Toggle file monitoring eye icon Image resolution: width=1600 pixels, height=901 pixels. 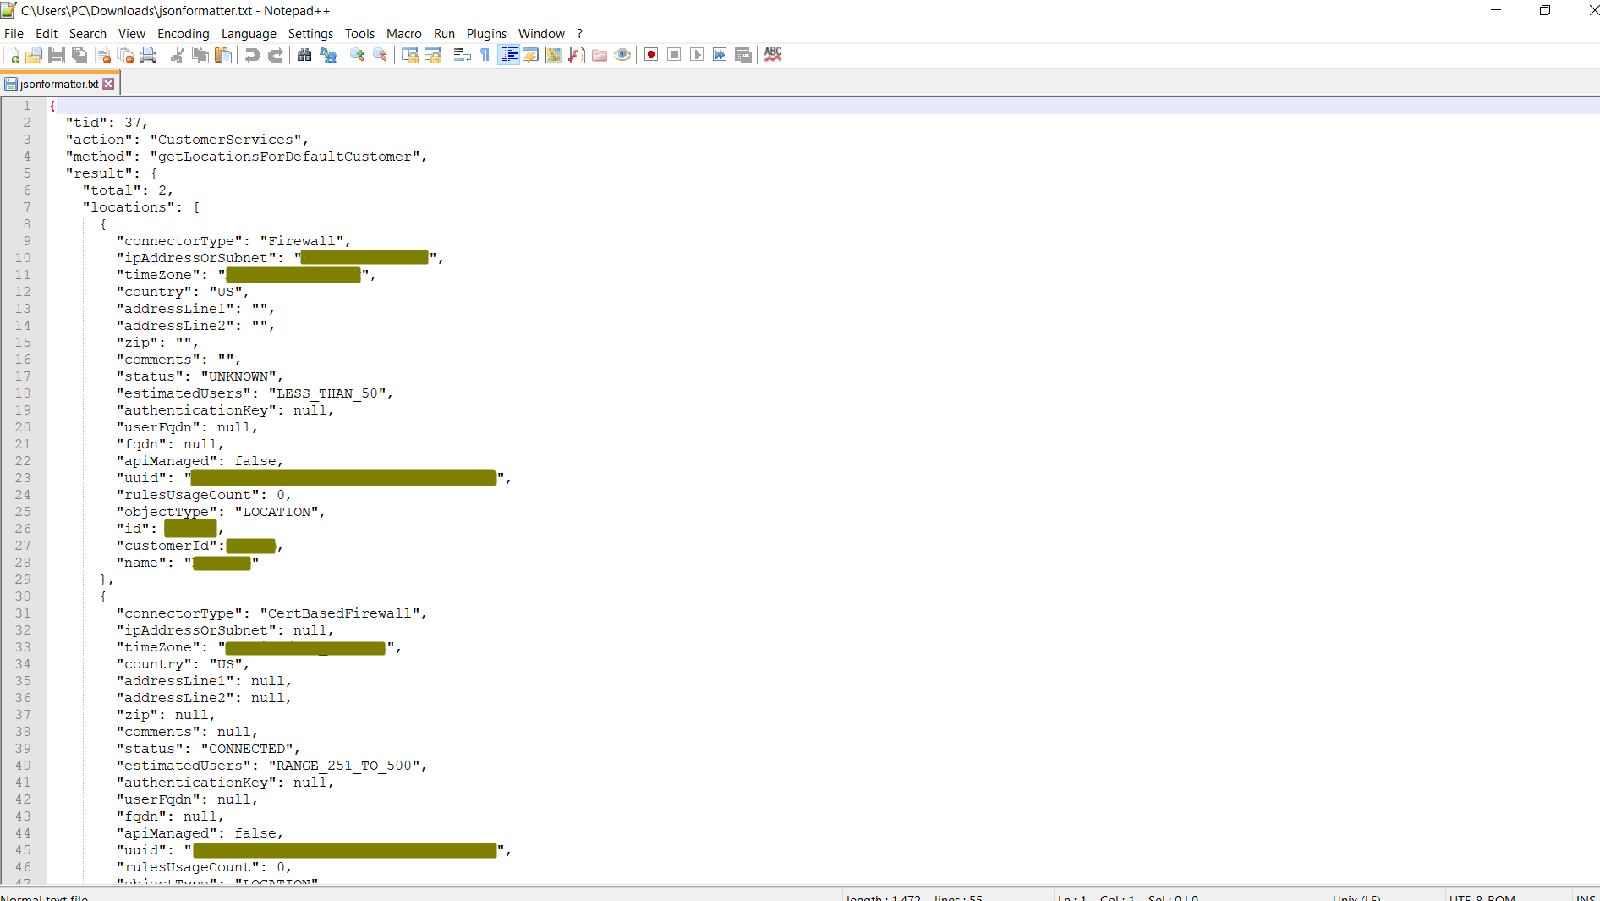(622, 55)
